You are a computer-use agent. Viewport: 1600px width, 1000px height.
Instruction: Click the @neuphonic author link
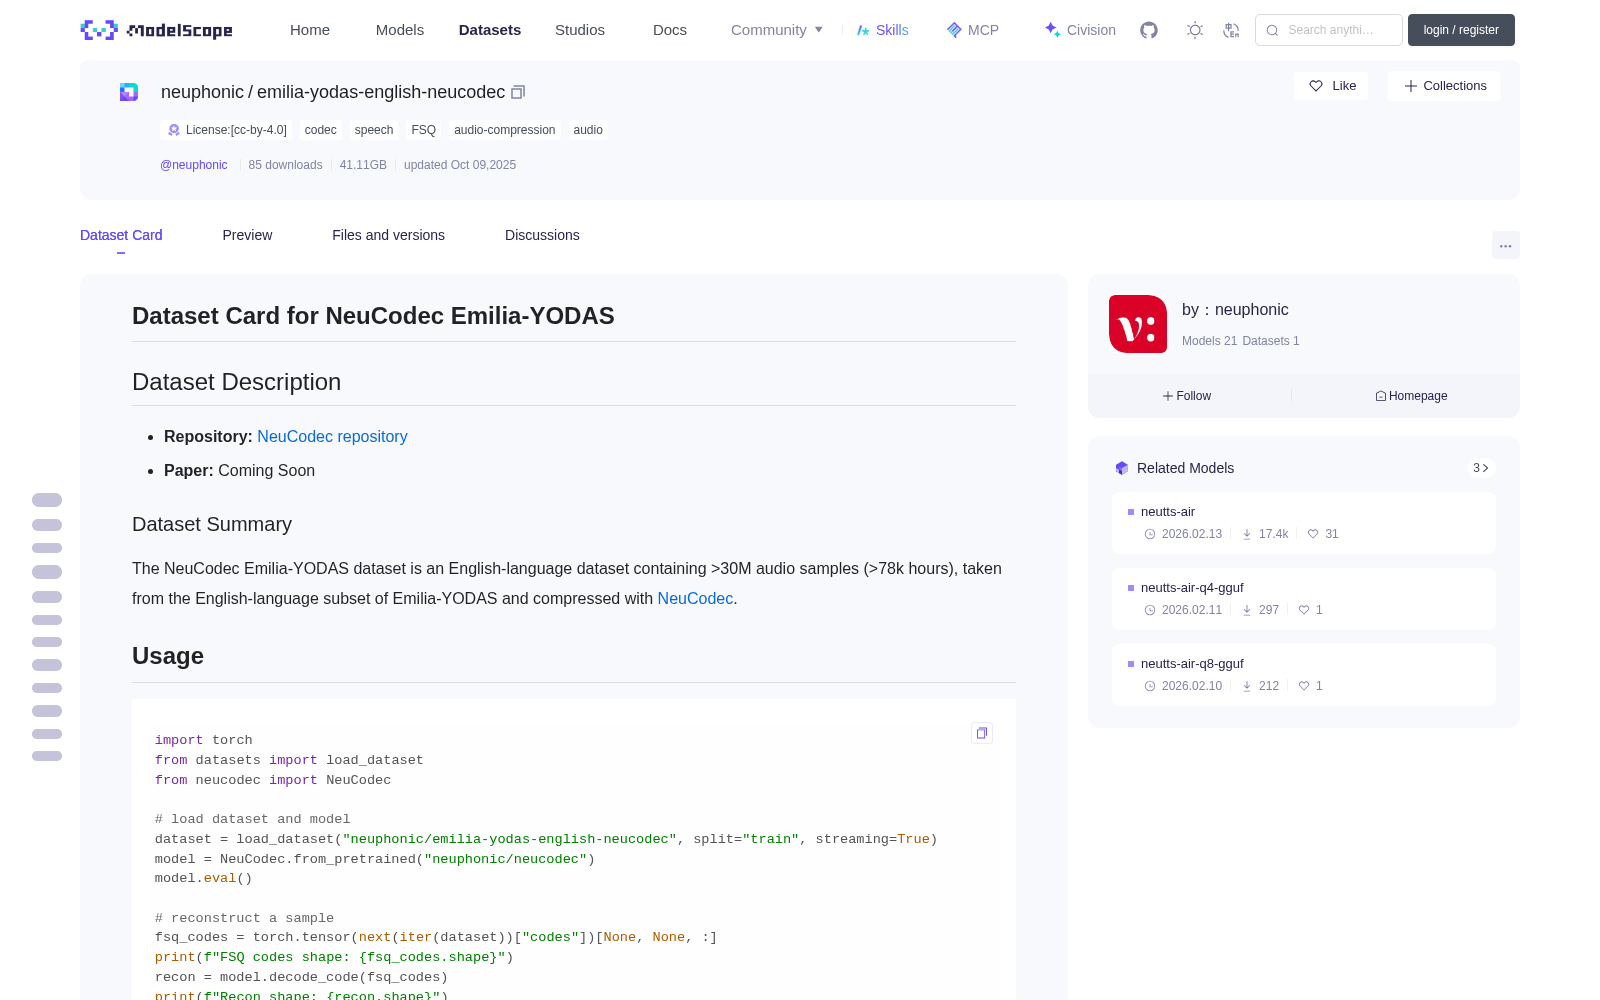point(194,165)
